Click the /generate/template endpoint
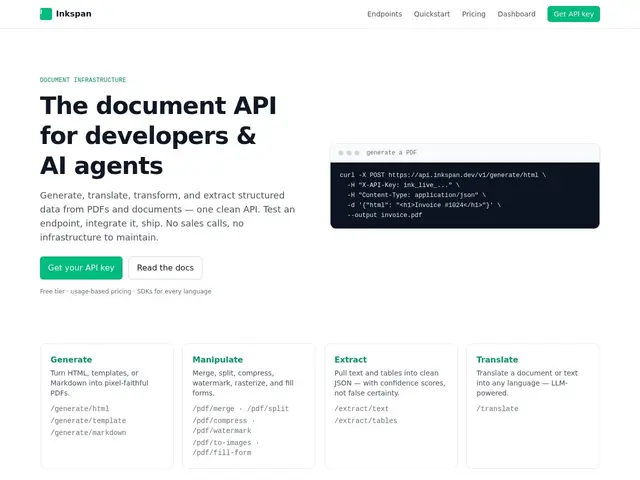 click(x=88, y=420)
